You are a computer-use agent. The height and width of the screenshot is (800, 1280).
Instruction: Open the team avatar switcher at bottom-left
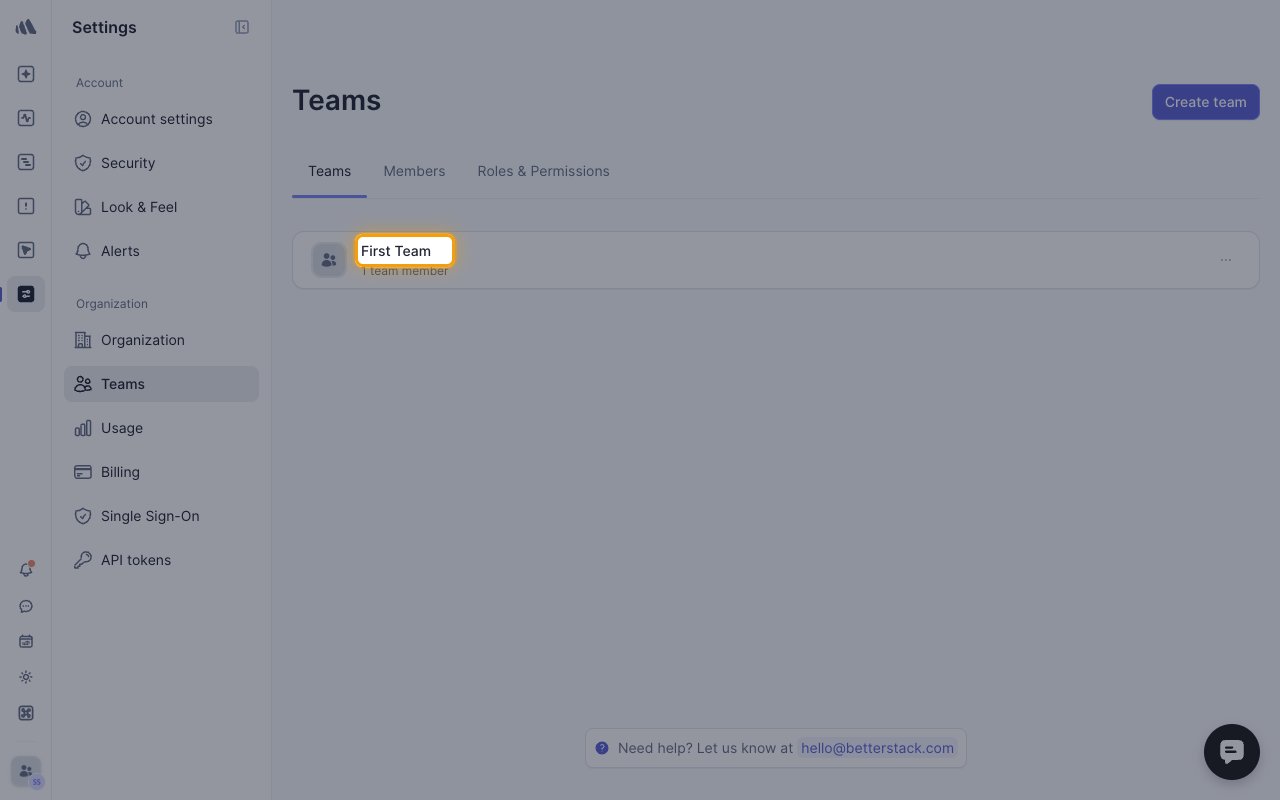point(27,772)
